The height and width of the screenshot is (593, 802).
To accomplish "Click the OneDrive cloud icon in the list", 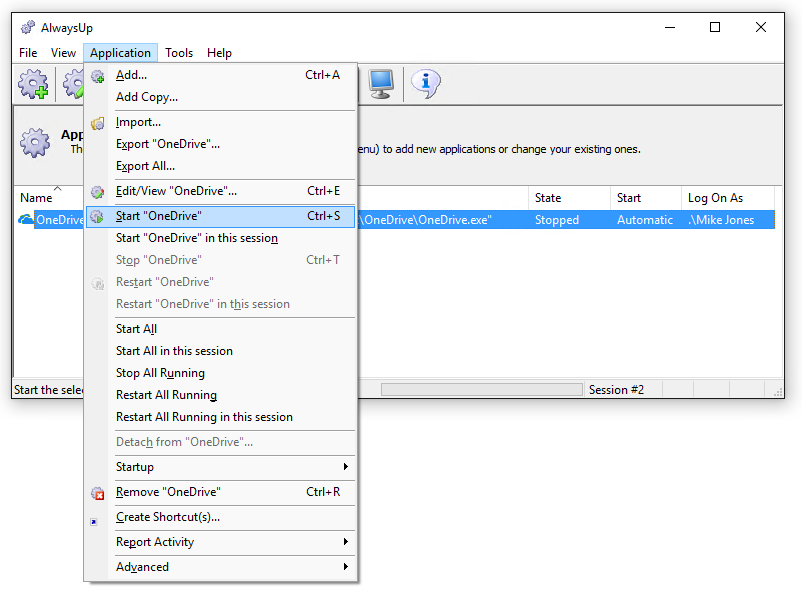I will (26, 219).
